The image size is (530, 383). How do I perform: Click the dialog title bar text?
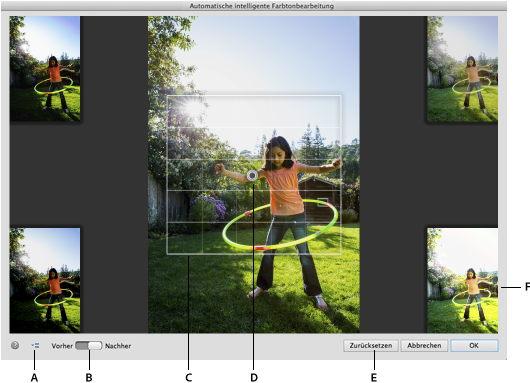click(x=262, y=6)
